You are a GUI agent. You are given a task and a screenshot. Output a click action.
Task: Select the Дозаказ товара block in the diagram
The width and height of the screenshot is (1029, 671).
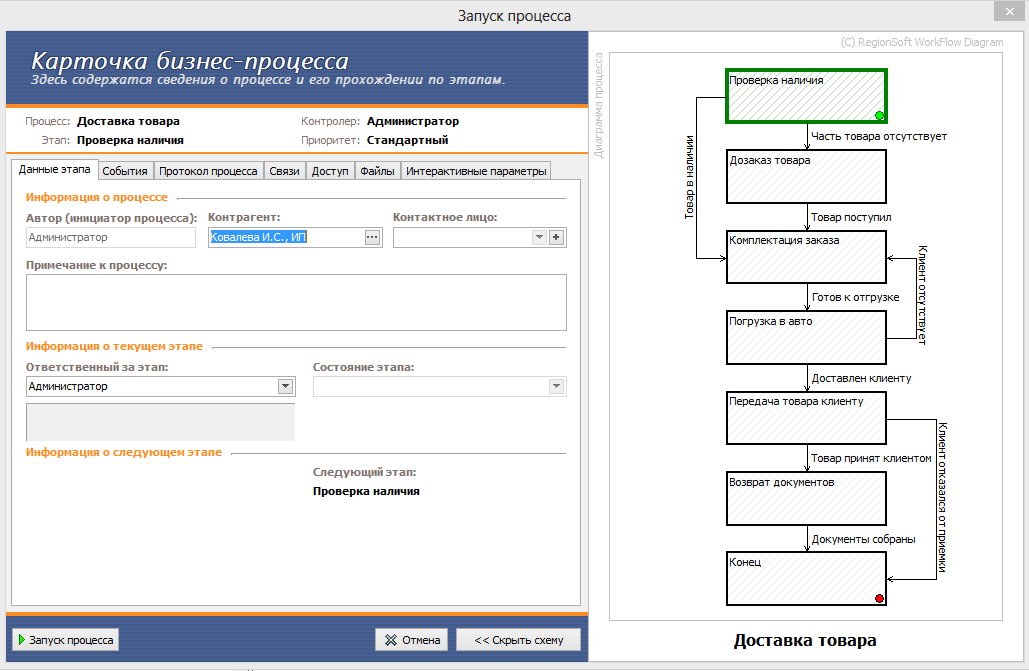[x=806, y=176]
